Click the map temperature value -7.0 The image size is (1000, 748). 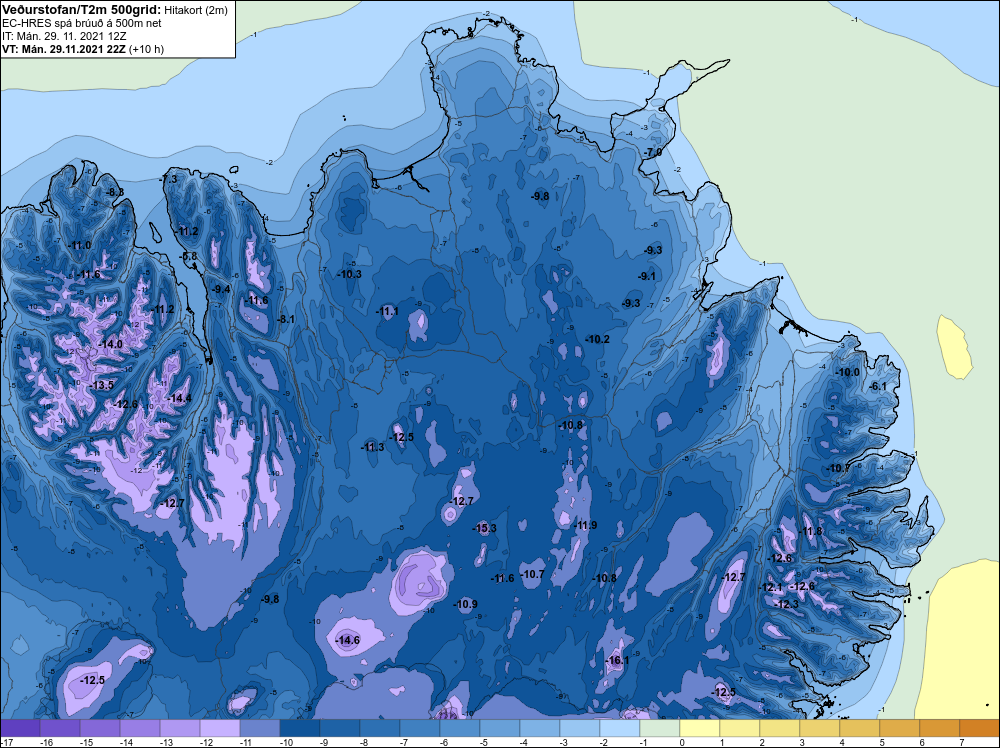pos(653,153)
